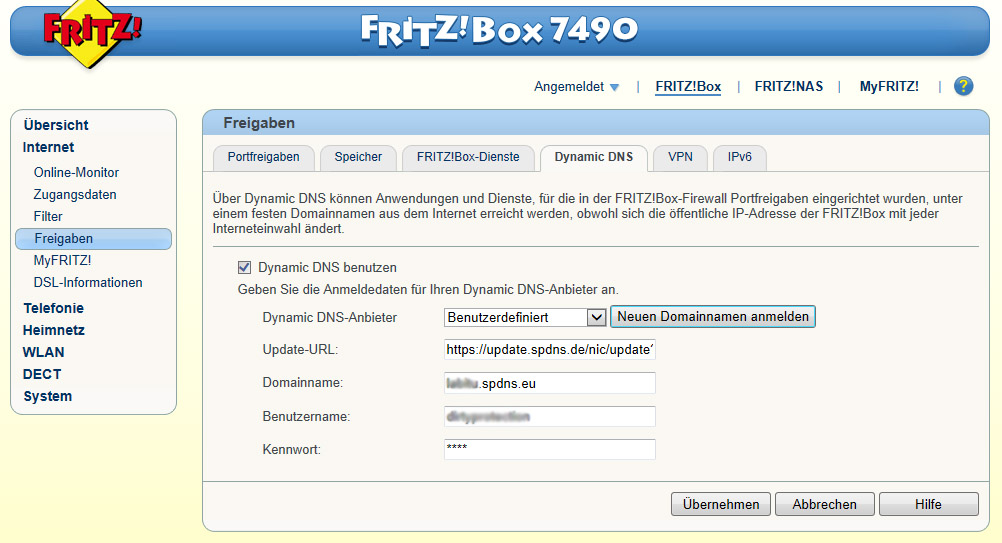Expand the Angemeldet account menu
This screenshot has height=543, width=1002.
point(576,87)
